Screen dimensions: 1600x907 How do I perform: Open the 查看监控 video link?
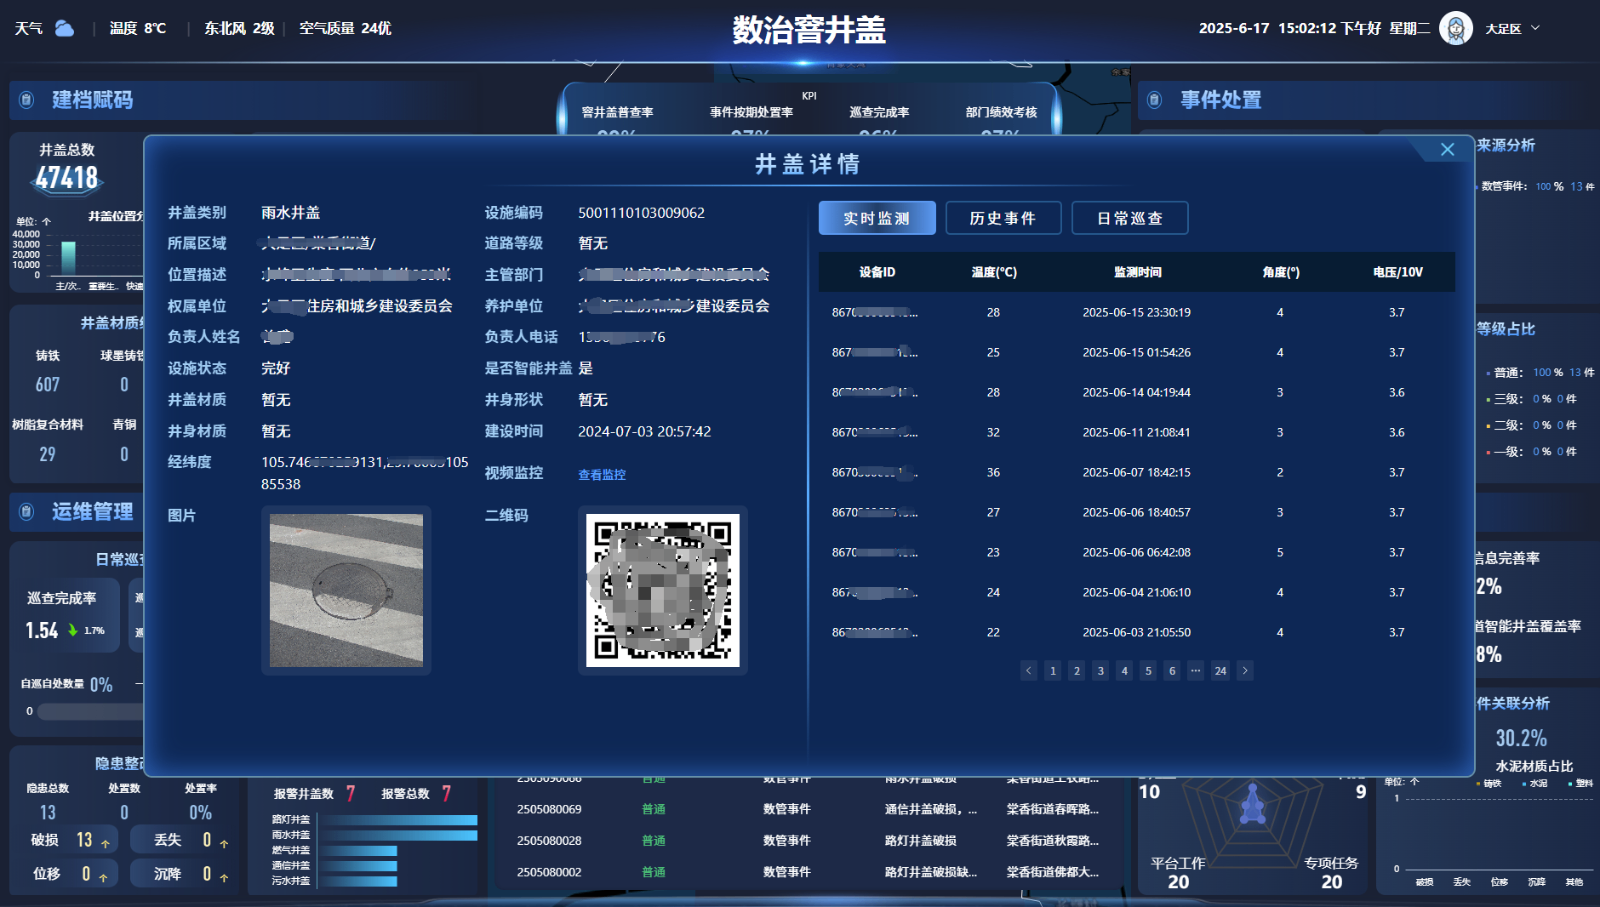pyautogui.click(x=602, y=475)
